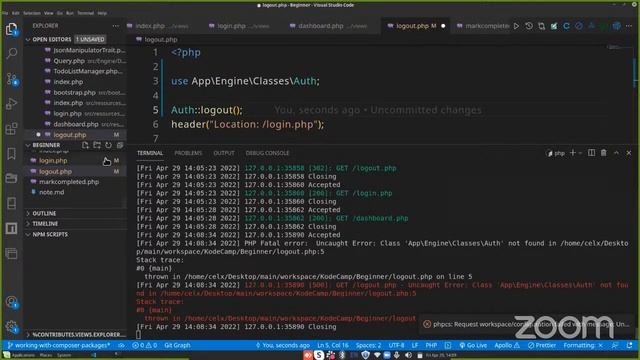This screenshot has width=640, height=360.
Task: Click UTF-8 encoding in status bar
Action: point(396,345)
